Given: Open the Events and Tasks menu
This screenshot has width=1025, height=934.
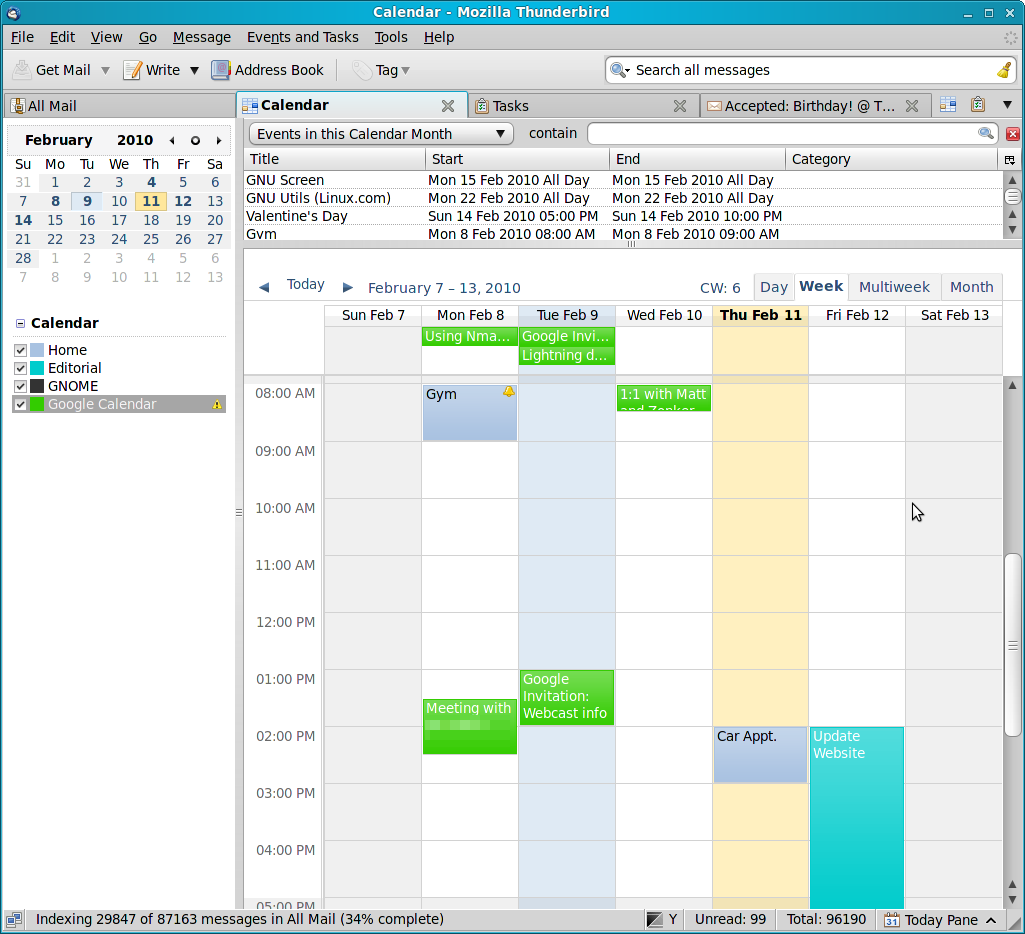Looking at the screenshot, I should (x=302, y=37).
